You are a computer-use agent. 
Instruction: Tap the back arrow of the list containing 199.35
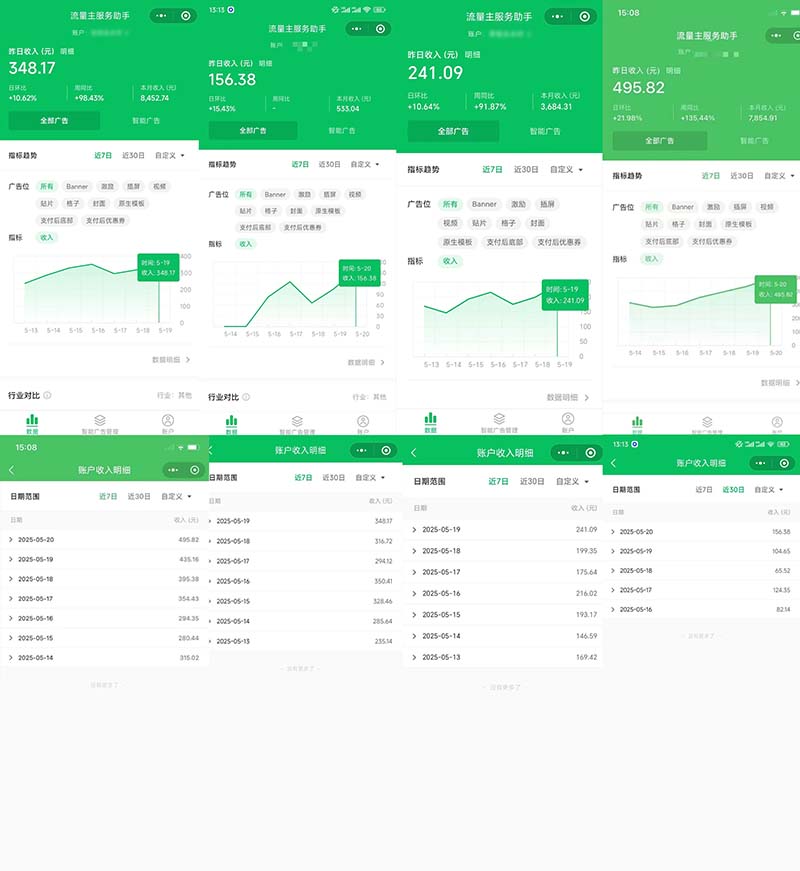[x=413, y=453]
